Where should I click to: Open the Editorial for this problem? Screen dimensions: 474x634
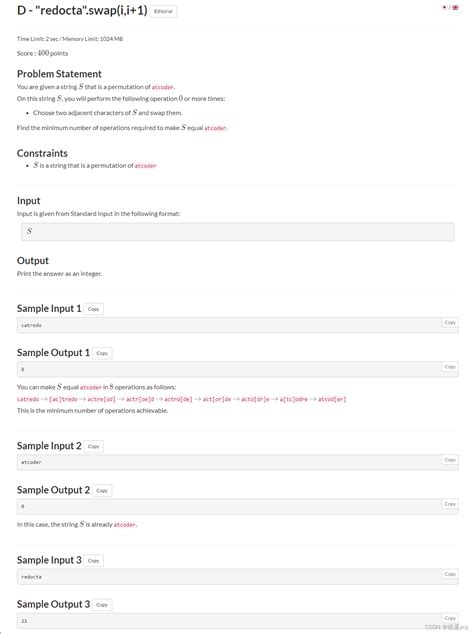point(163,11)
